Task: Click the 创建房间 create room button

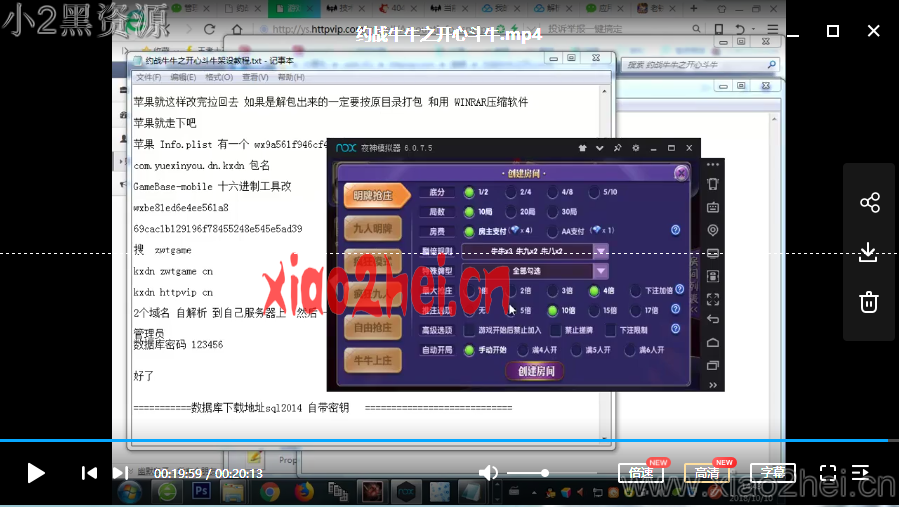Action: point(536,371)
